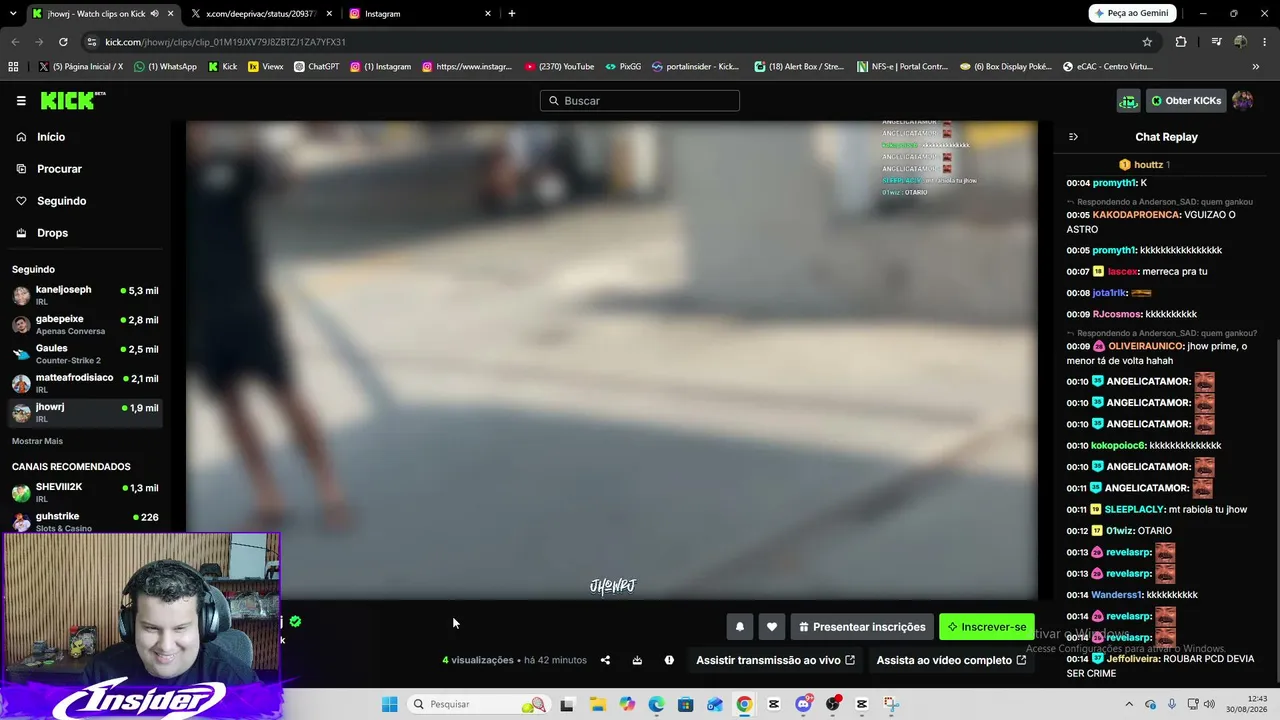Screen dimensions: 1280x720
Task: Go to the Seguindo page
Action: click(x=61, y=201)
